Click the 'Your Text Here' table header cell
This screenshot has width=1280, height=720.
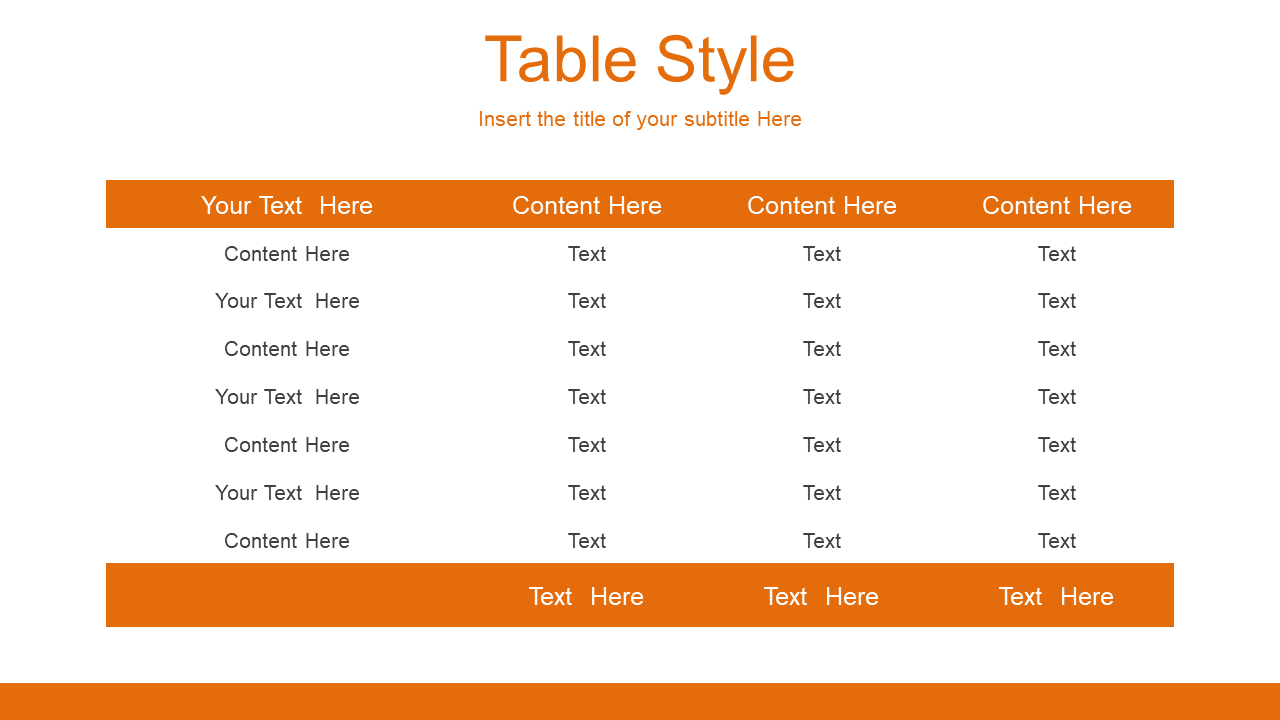[287, 205]
